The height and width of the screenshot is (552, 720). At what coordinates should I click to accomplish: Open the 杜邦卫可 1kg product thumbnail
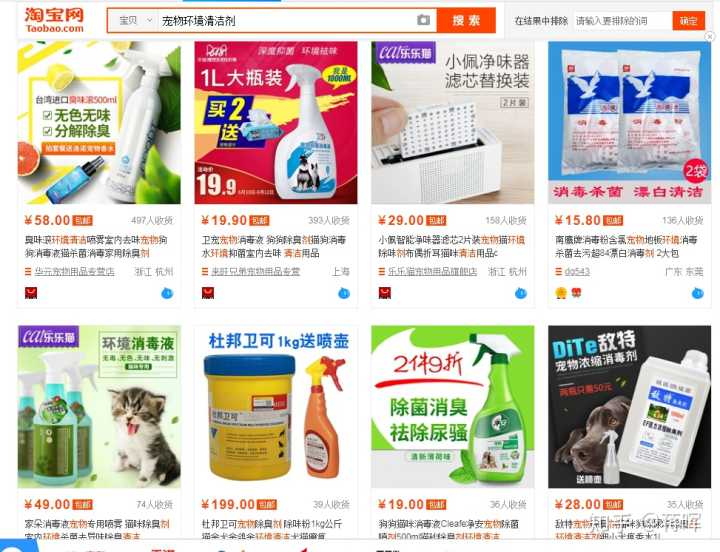[x=276, y=407]
